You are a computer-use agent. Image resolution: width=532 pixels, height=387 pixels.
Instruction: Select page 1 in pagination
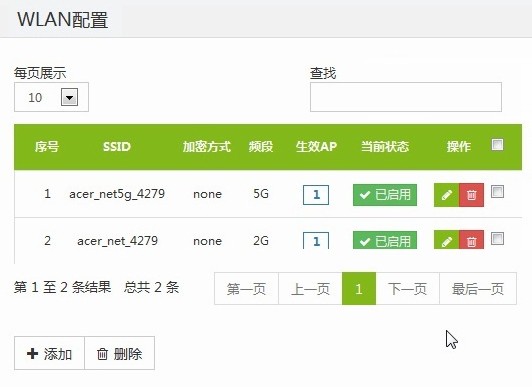coord(359,289)
